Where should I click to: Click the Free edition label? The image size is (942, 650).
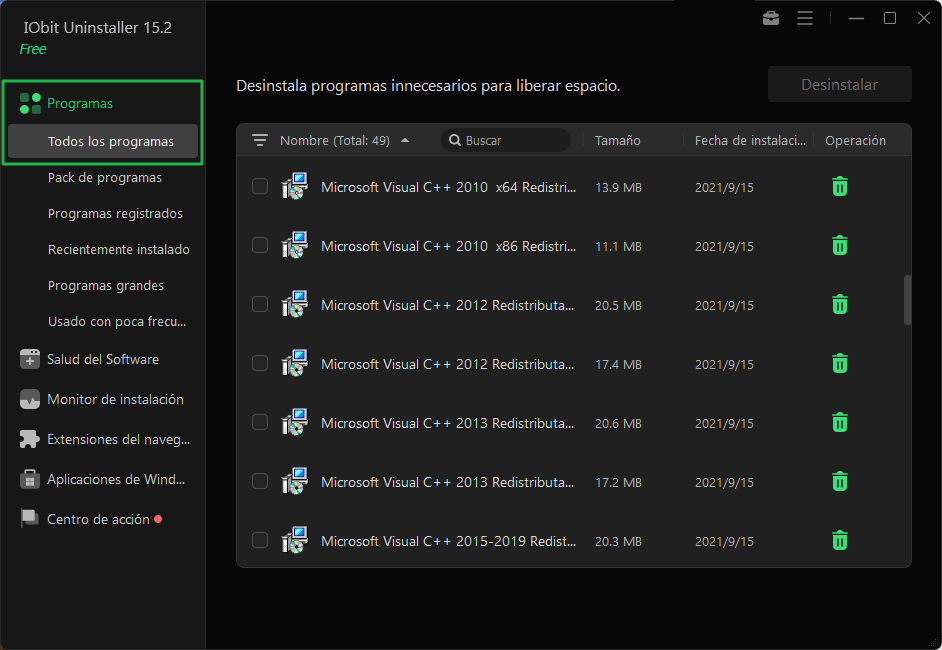coord(32,49)
